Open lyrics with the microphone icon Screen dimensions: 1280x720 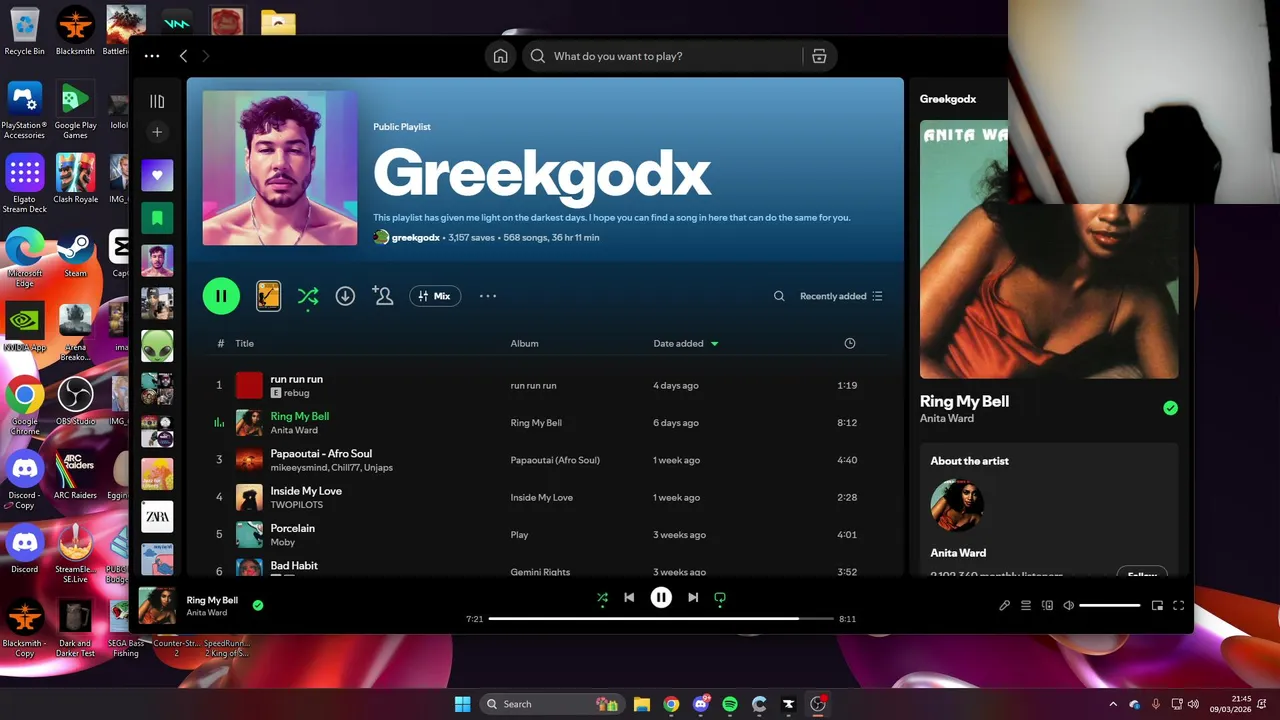pyautogui.click(x=1005, y=605)
